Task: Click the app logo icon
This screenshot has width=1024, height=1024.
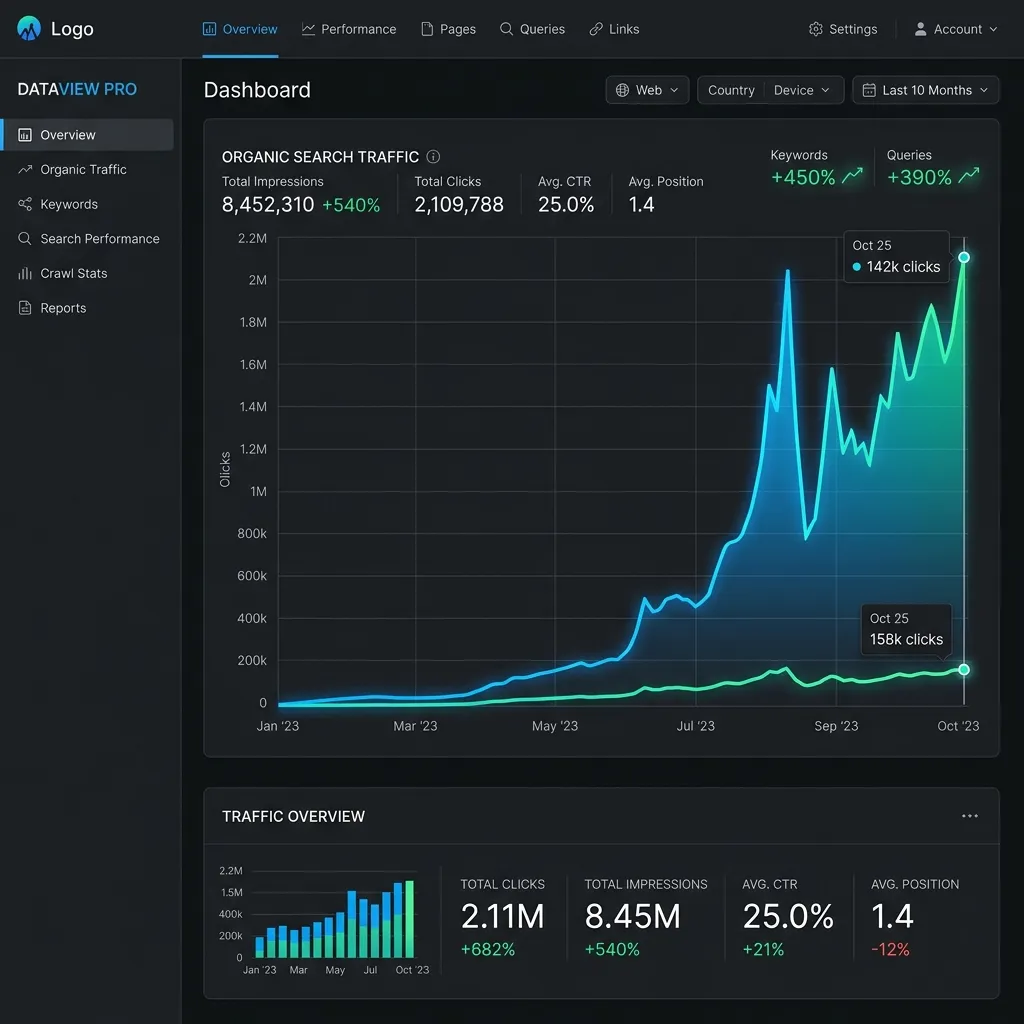Action: pyautogui.click(x=29, y=28)
